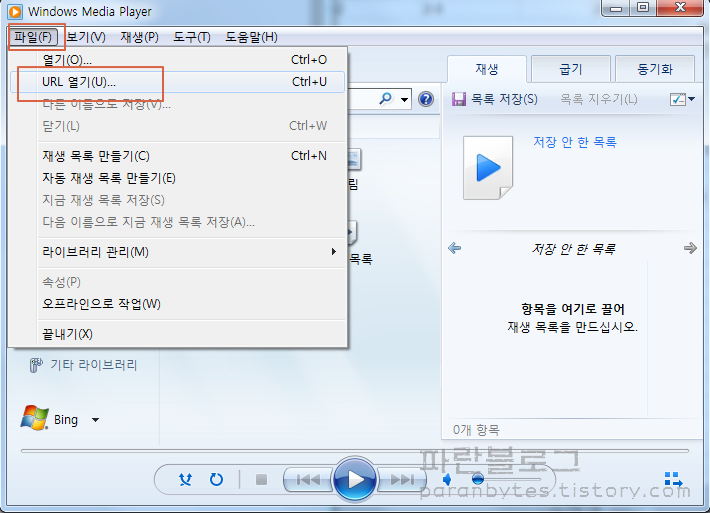Click the Windows Media Player title icon

coord(15,11)
